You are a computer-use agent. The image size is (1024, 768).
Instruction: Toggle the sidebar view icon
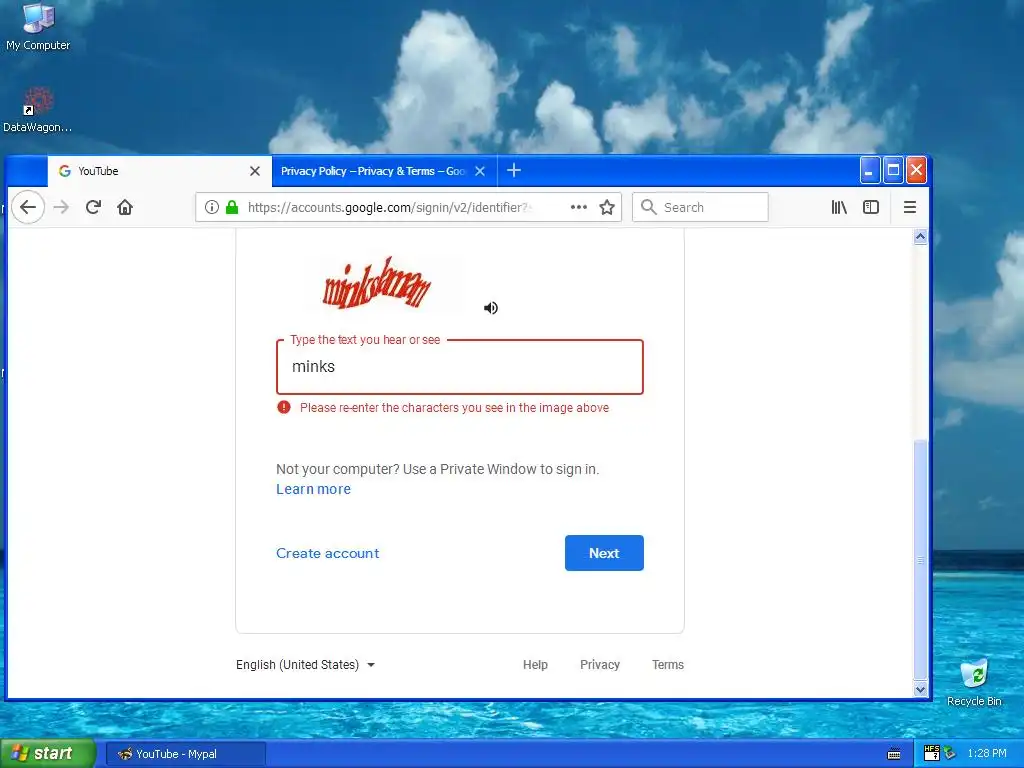[x=871, y=207]
